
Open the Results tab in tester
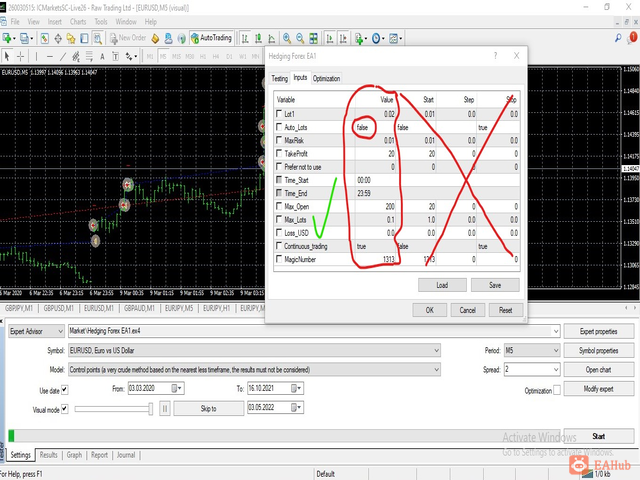point(49,455)
